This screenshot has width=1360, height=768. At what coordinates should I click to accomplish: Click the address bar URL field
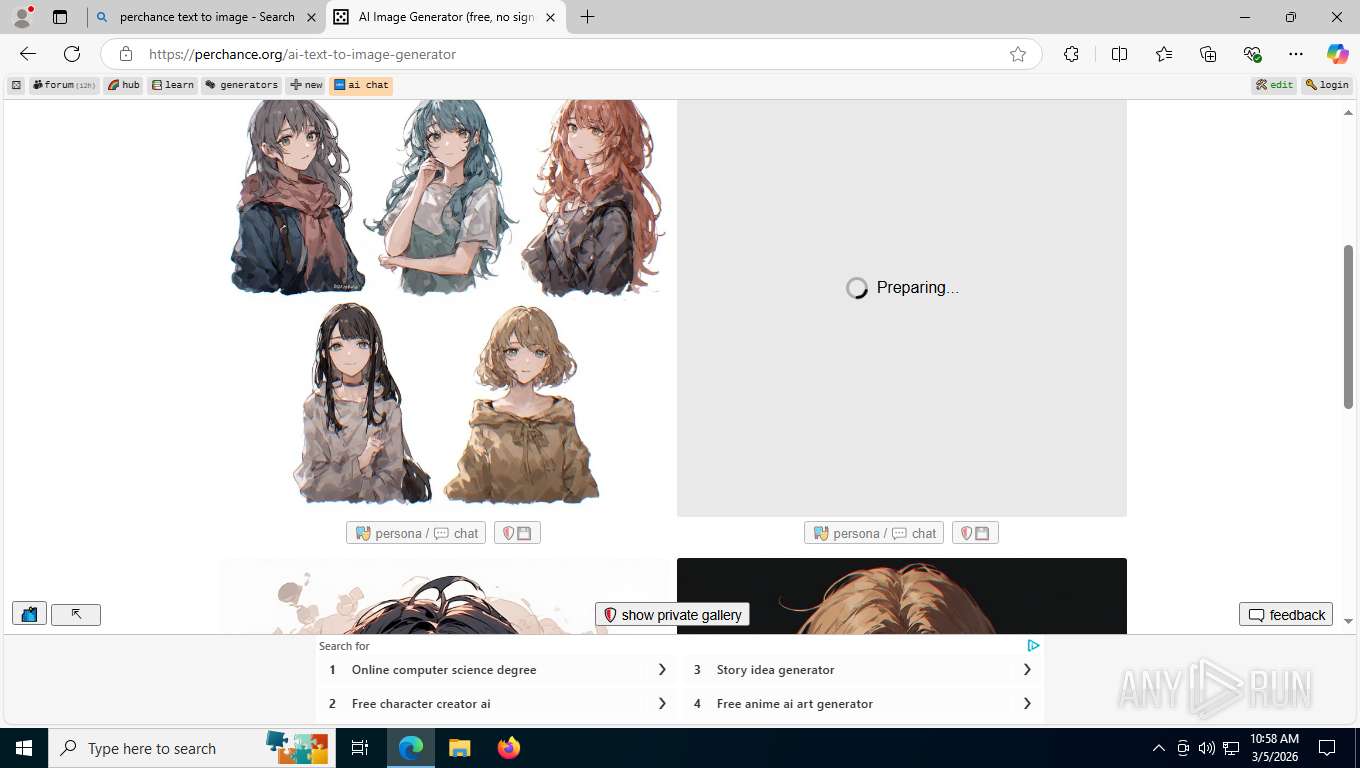click(570, 54)
